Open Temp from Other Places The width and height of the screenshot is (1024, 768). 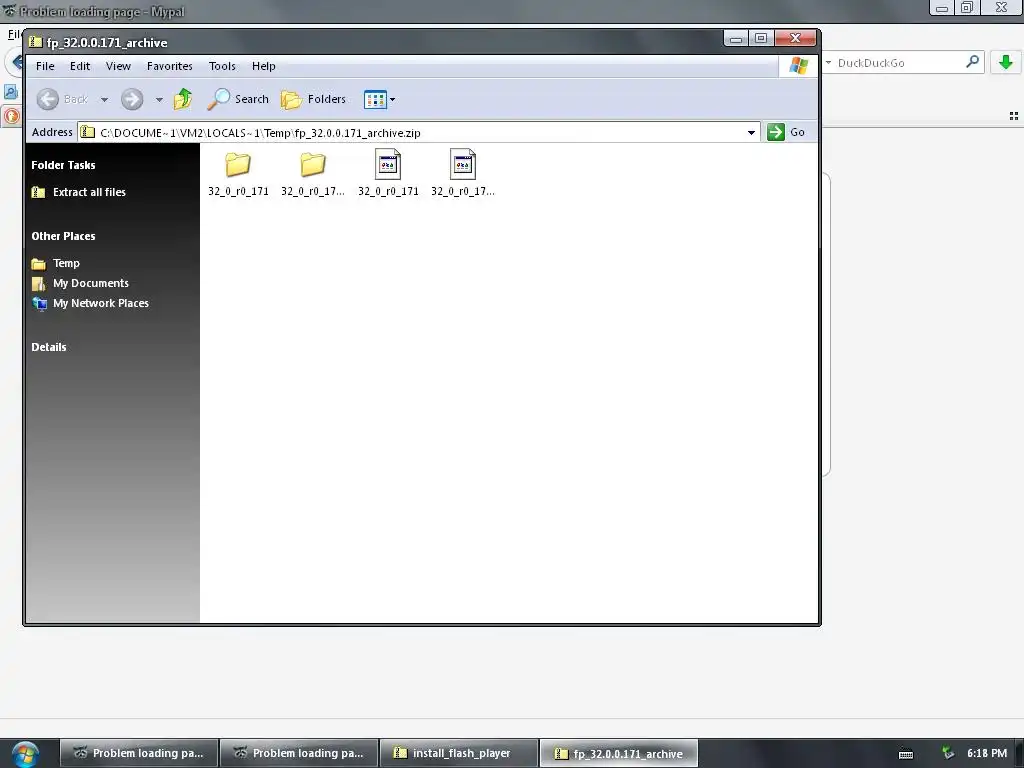click(66, 263)
